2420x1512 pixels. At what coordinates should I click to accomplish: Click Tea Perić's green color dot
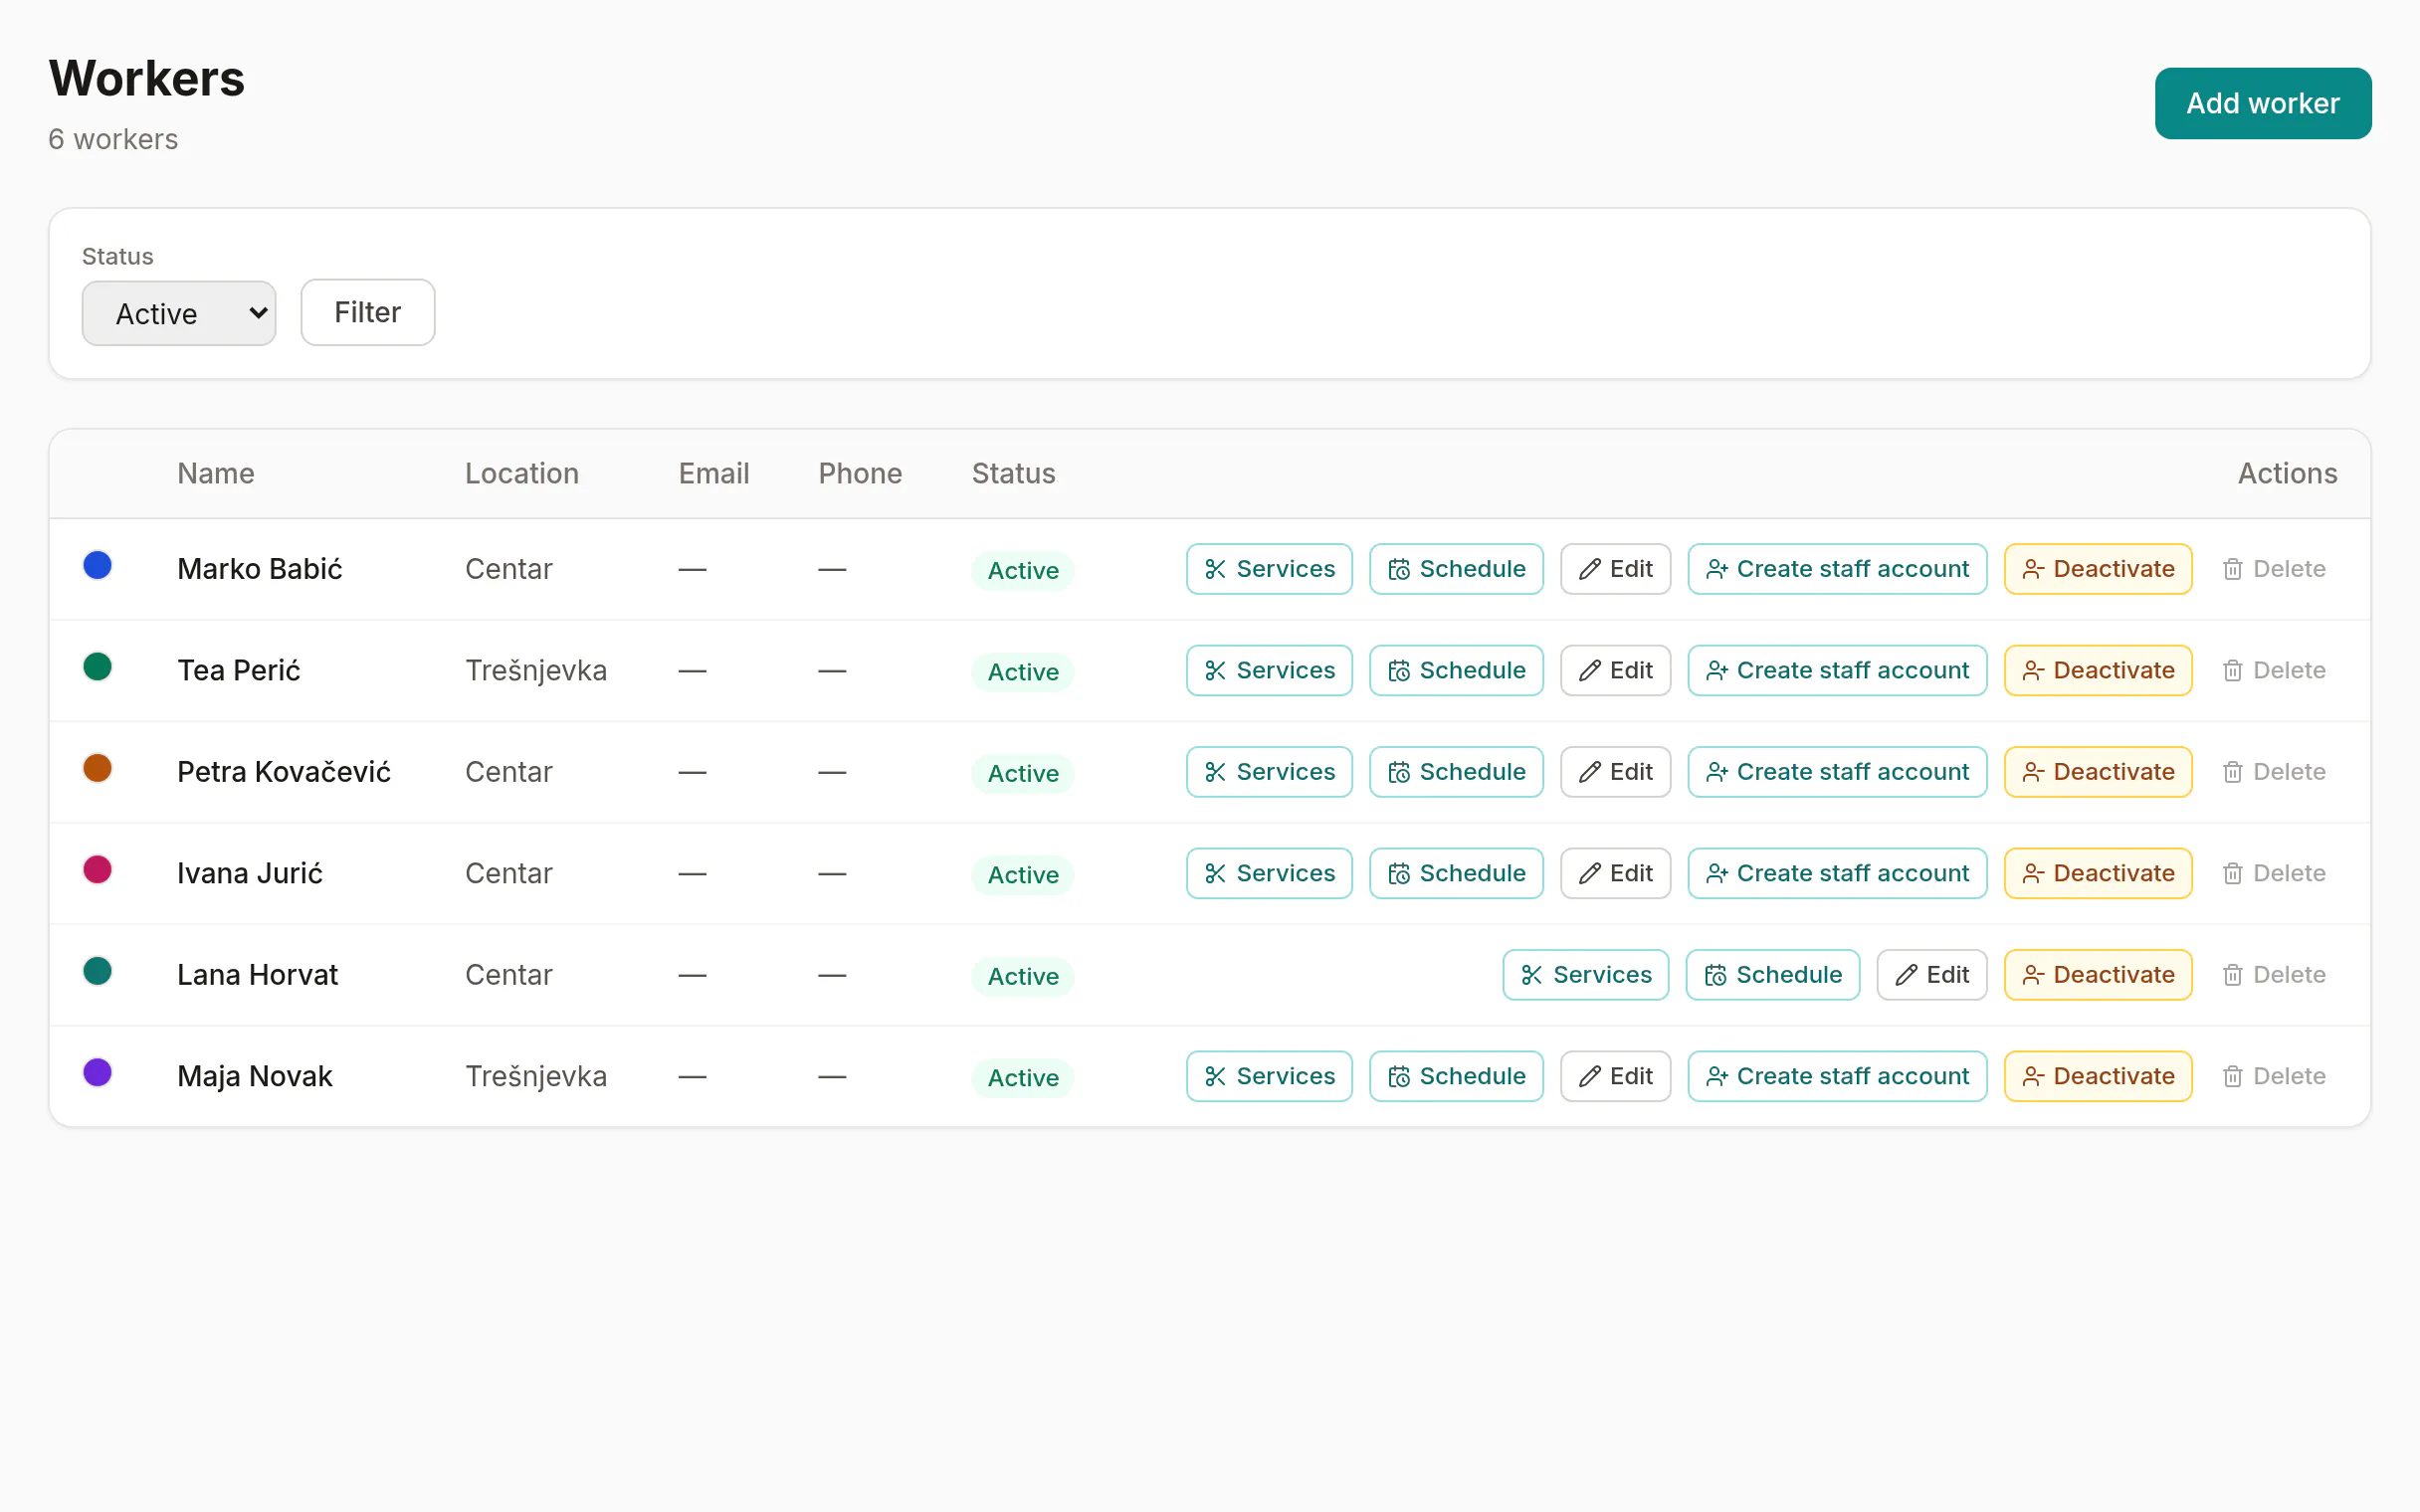(x=97, y=667)
